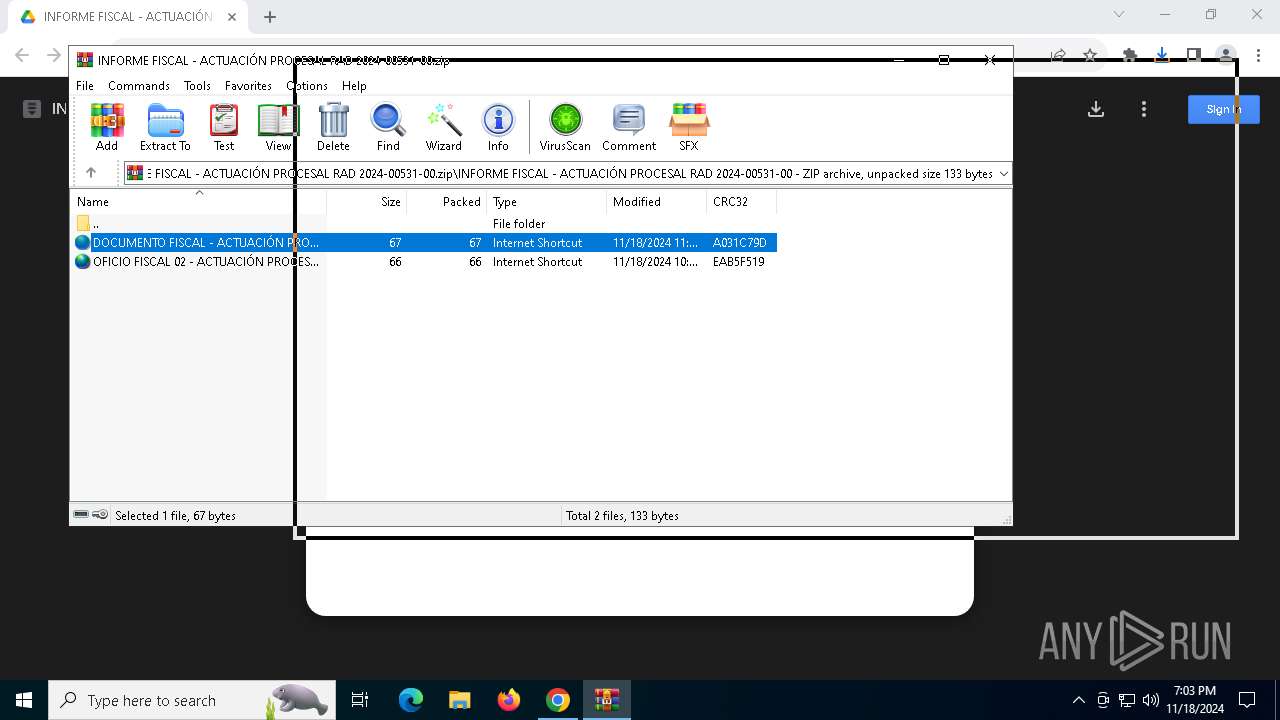
Task: Show archive Info
Action: (x=498, y=127)
